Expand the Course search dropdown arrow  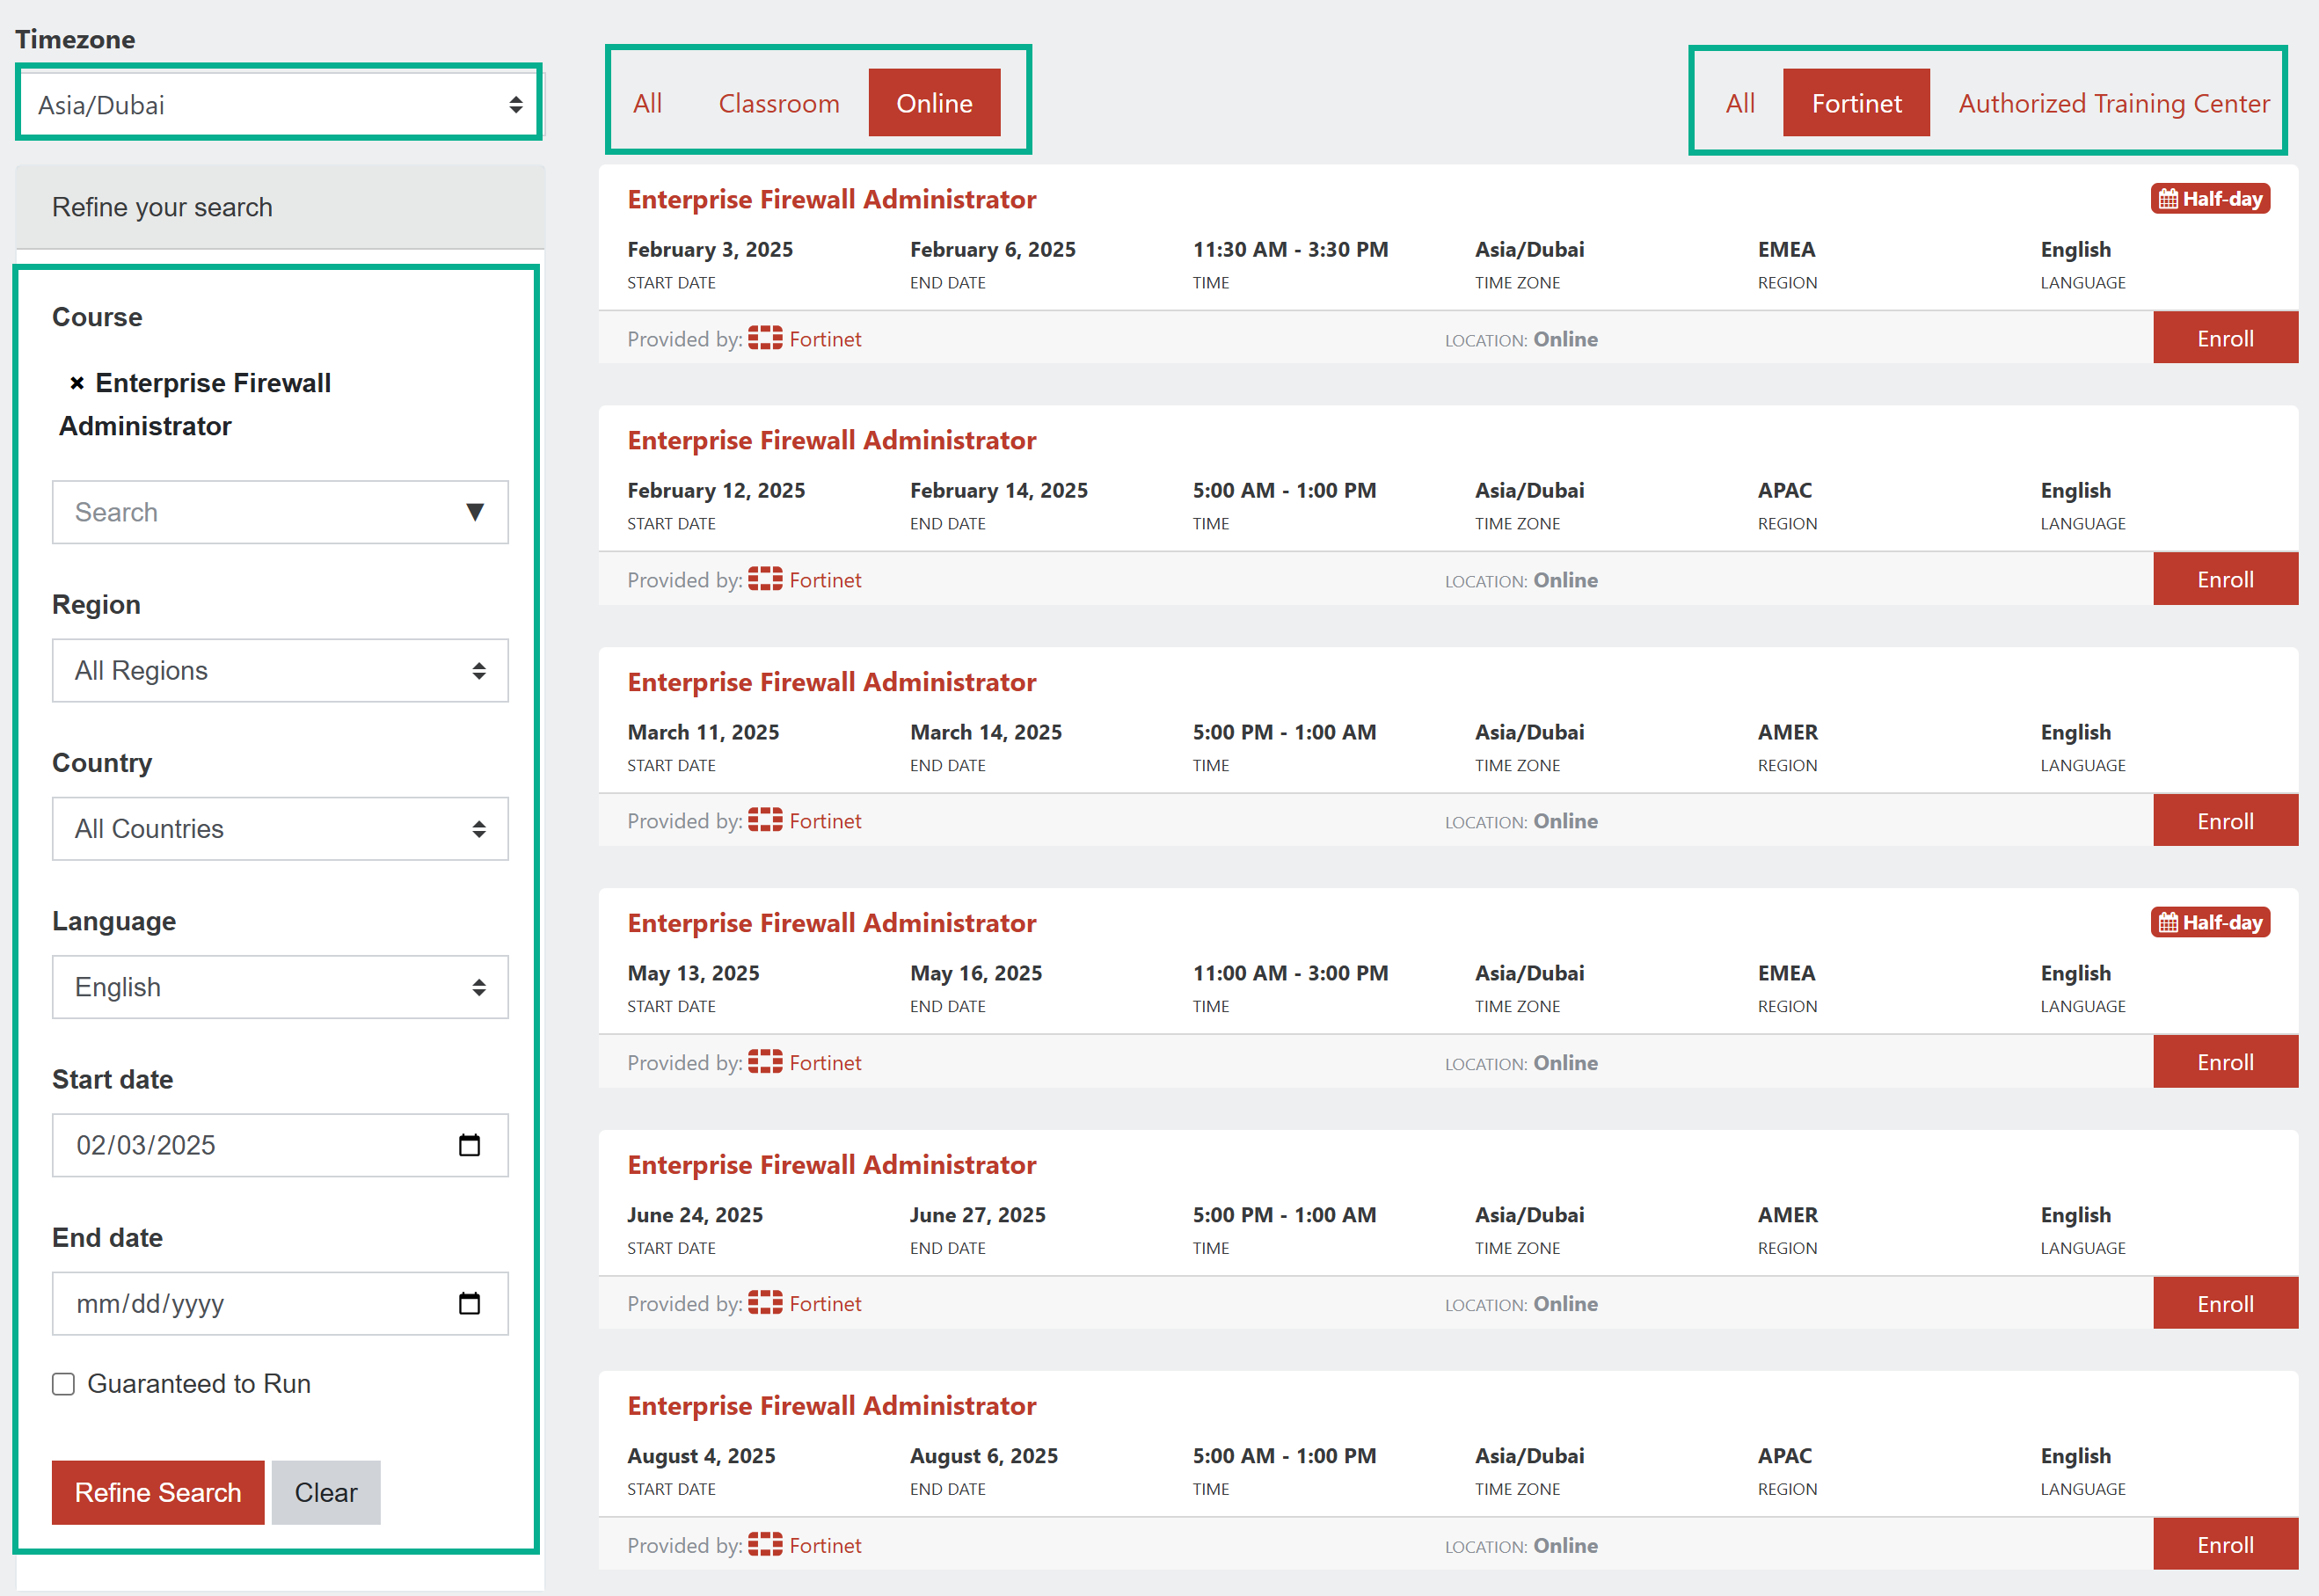[475, 512]
